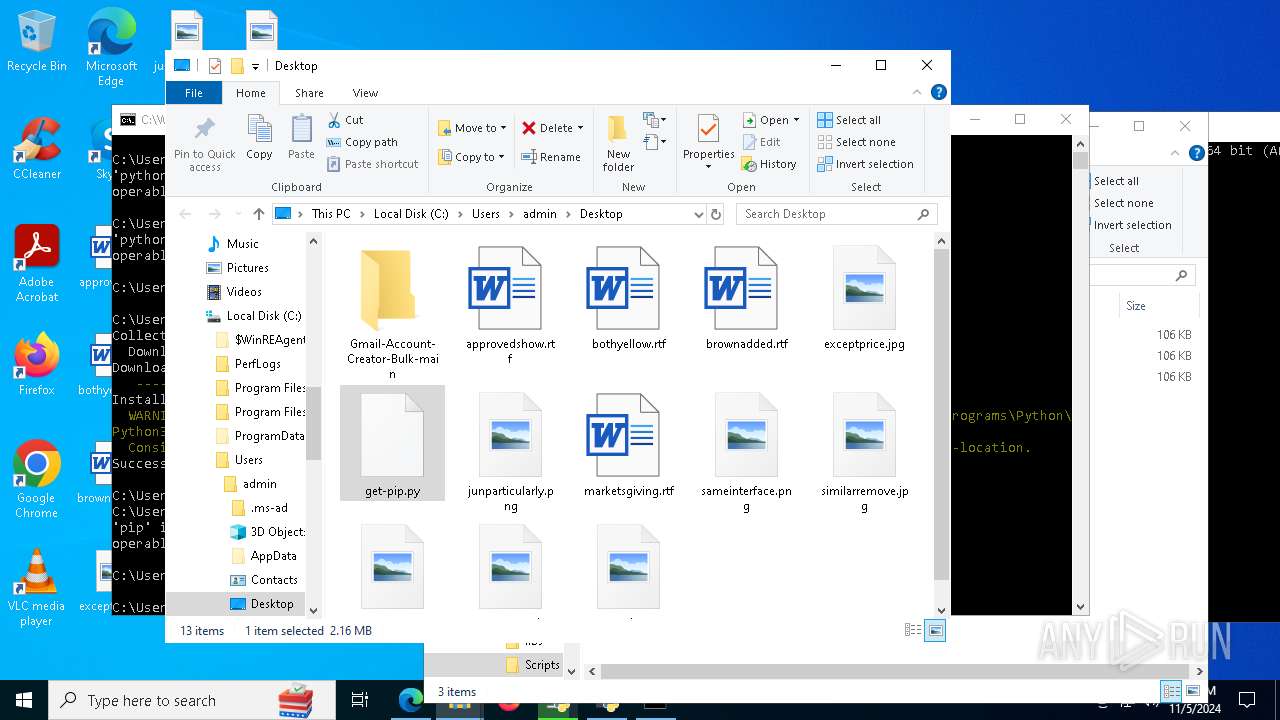Switch to large icons view layout icon
1280x720 pixels.
(x=934, y=630)
